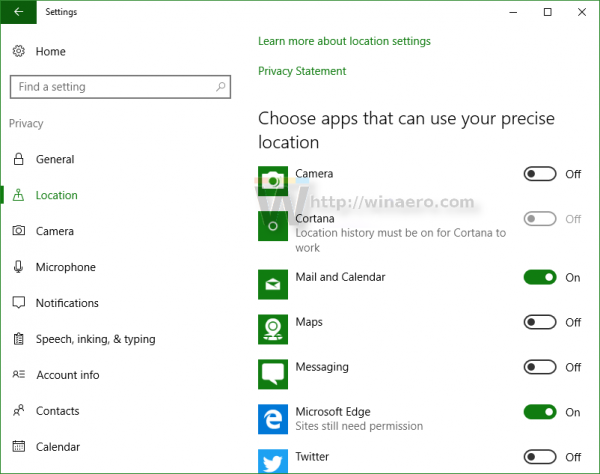Go back using the back arrow
The width and height of the screenshot is (600, 474).
pyautogui.click(x=18, y=12)
